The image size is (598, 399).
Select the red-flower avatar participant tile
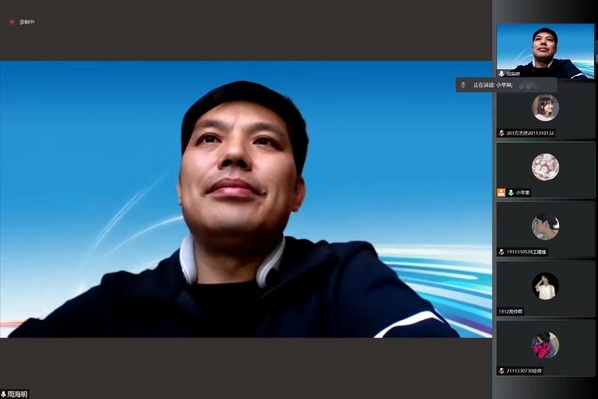point(545,349)
